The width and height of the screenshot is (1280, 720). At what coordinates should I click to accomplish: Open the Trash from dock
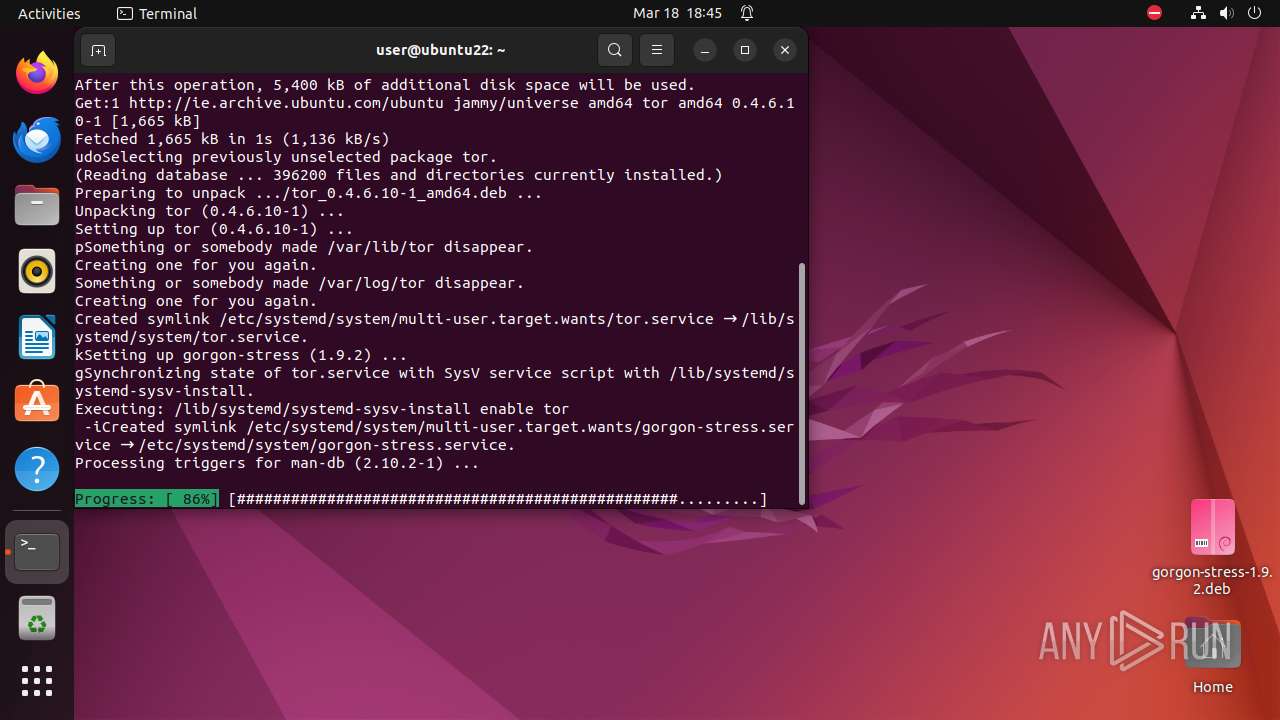click(37, 618)
